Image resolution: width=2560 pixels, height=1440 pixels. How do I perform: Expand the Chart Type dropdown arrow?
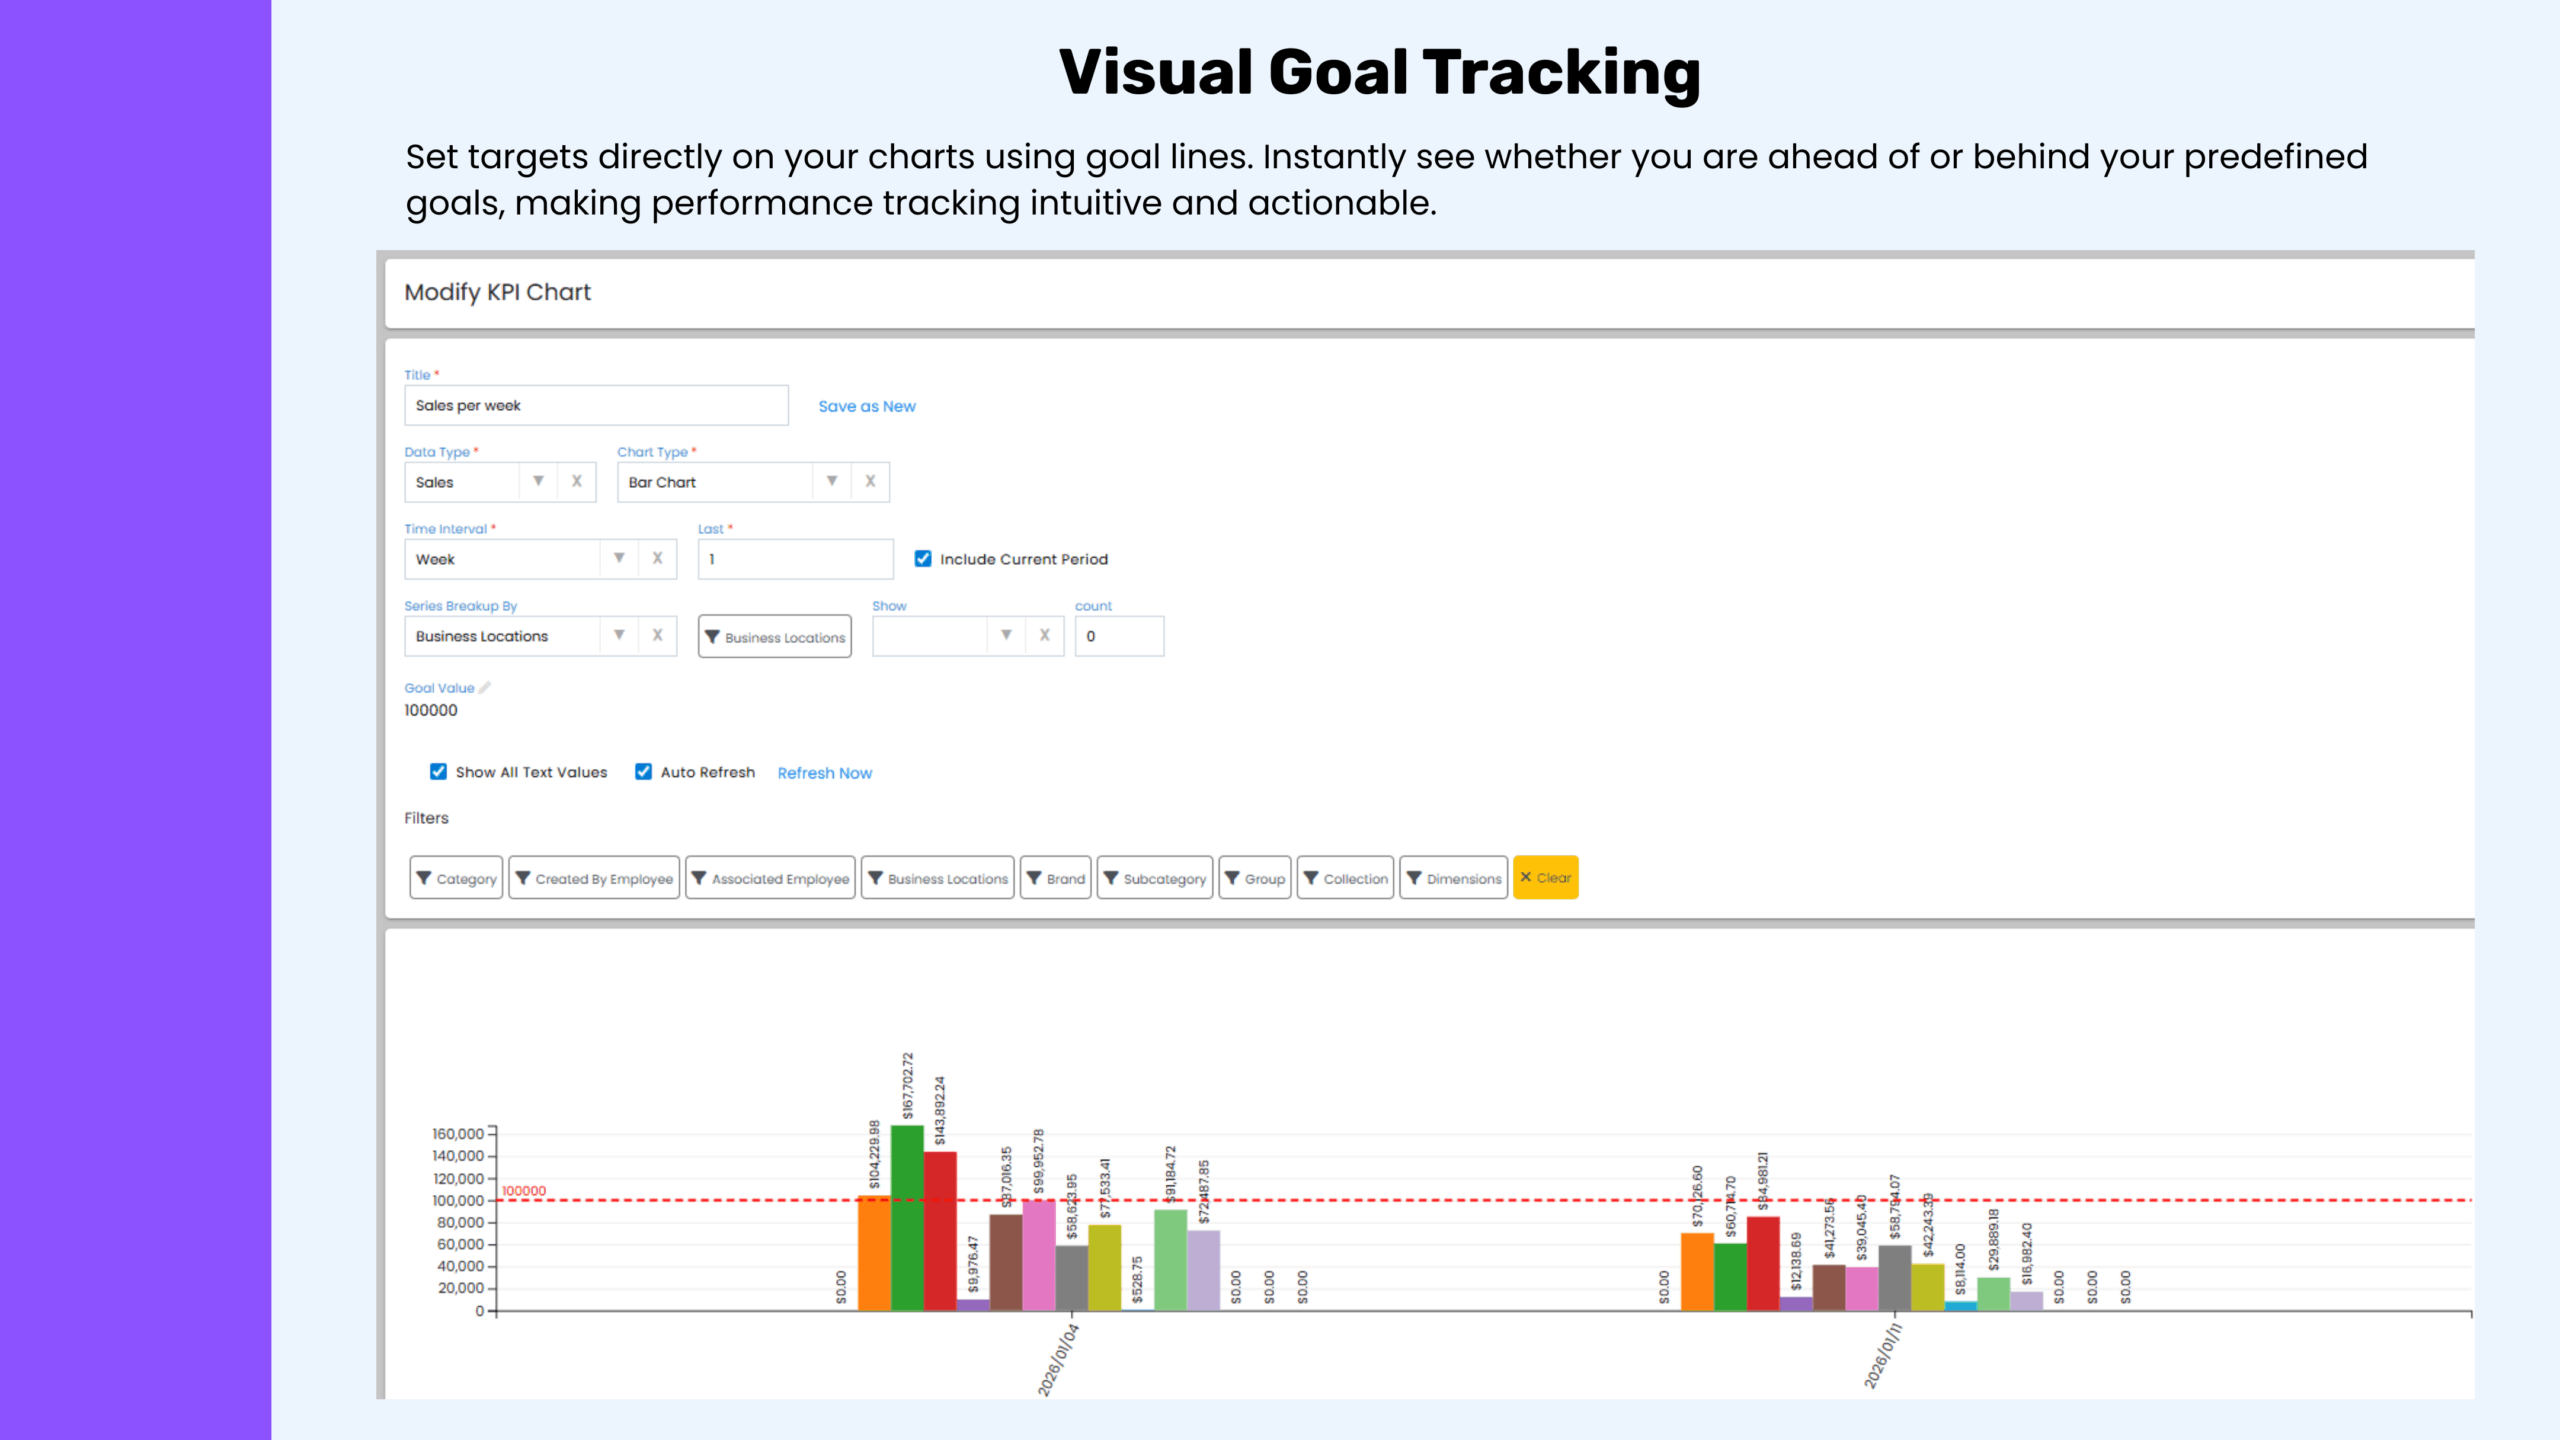(x=831, y=482)
